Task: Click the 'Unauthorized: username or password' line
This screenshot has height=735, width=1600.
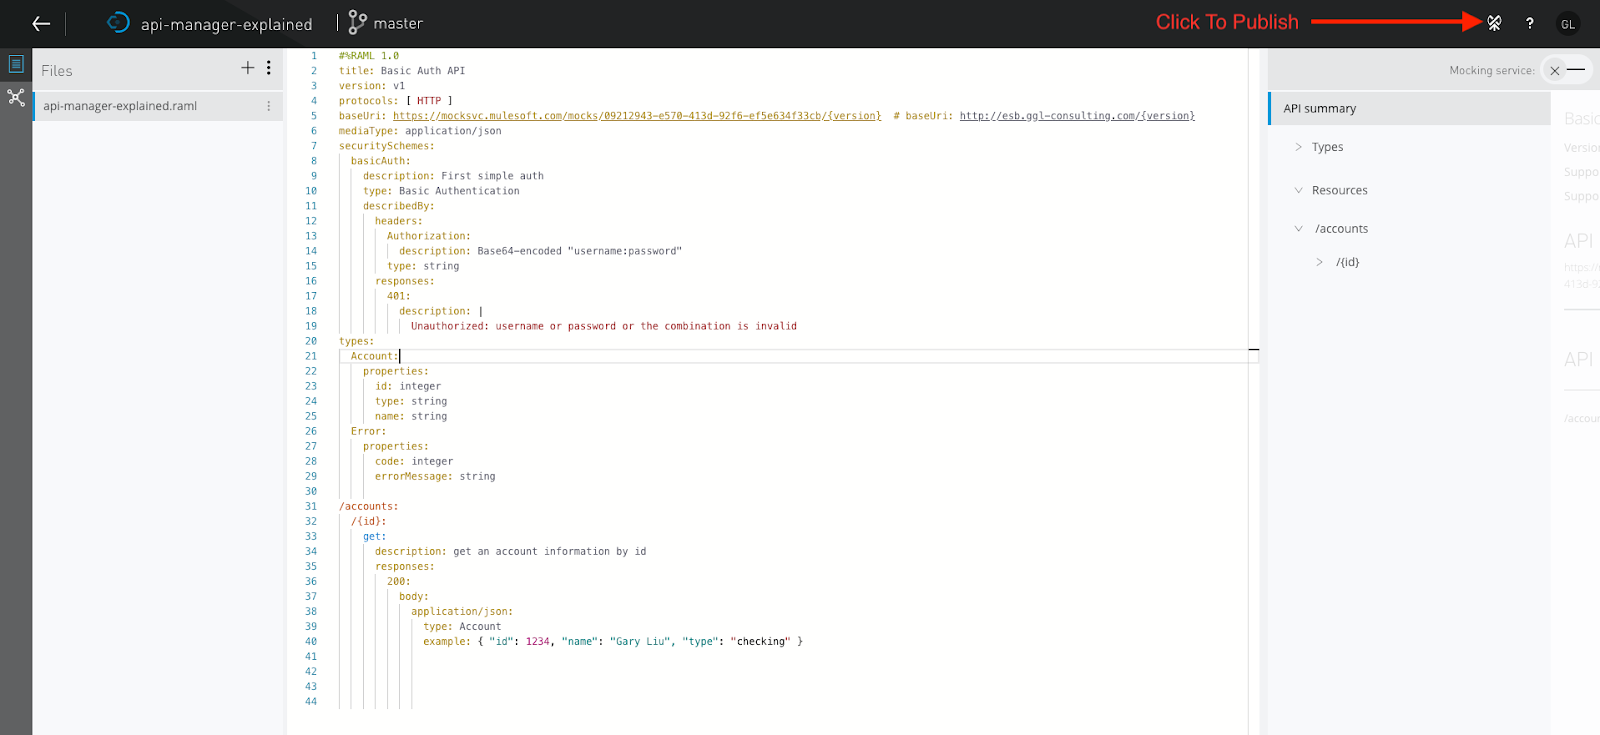Action: [604, 326]
